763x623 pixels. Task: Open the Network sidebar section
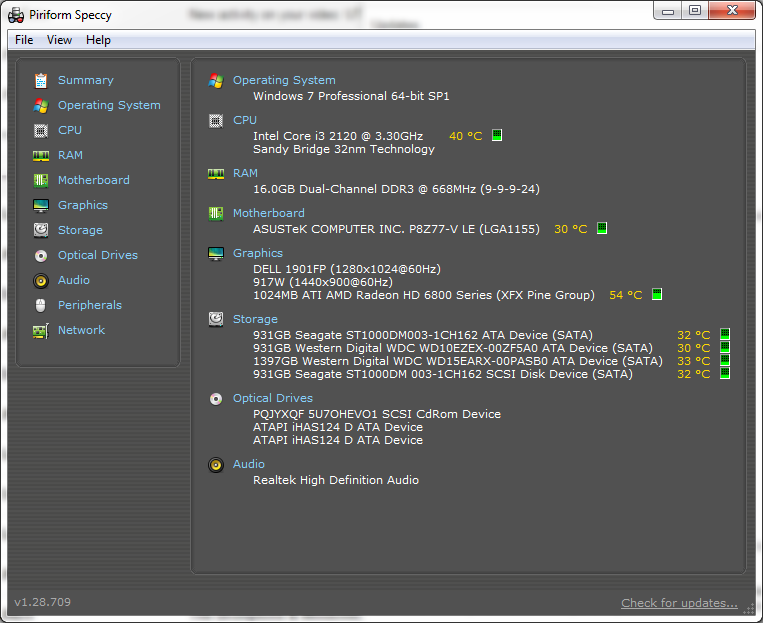pos(81,330)
